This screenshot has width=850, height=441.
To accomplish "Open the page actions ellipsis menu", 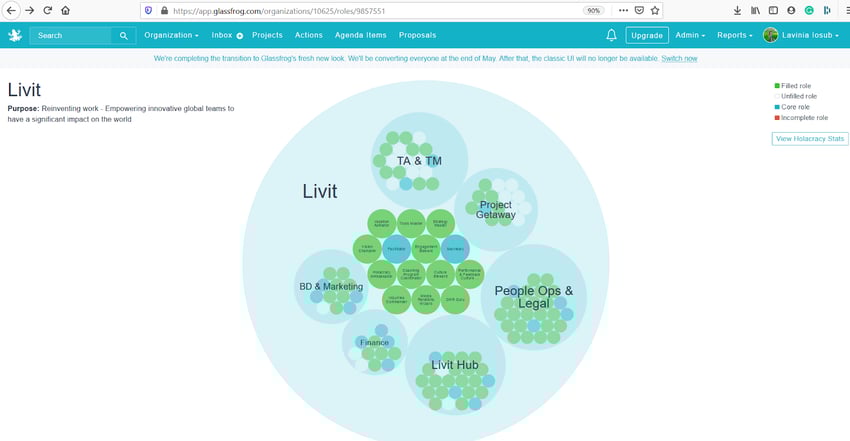I will tap(623, 10).
